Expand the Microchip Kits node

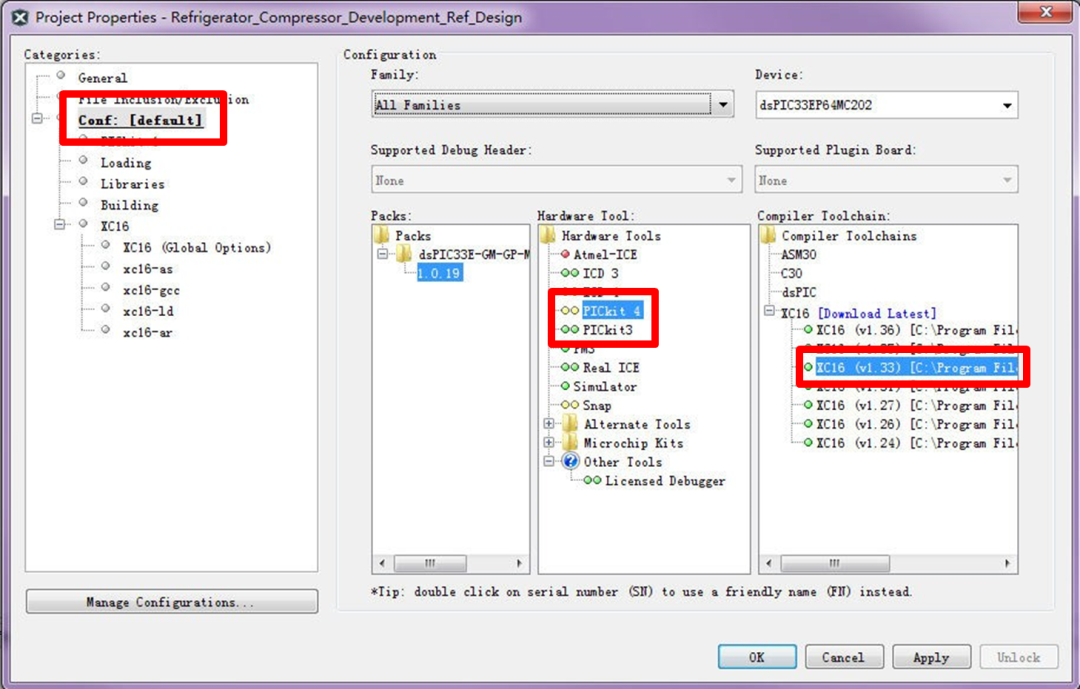pyautogui.click(x=549, y=442)
